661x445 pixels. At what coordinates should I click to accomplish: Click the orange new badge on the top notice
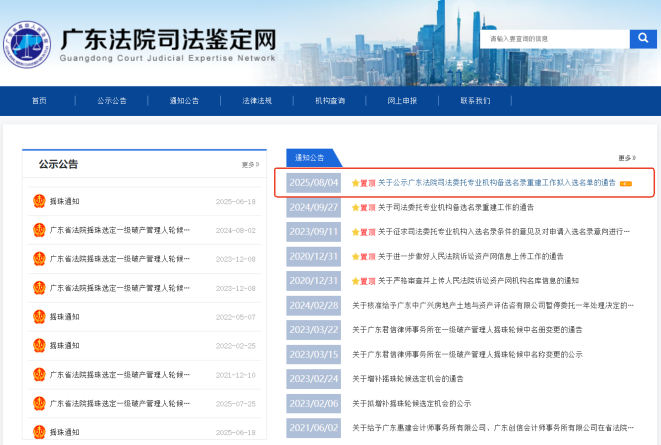click(x=626, y=184)
